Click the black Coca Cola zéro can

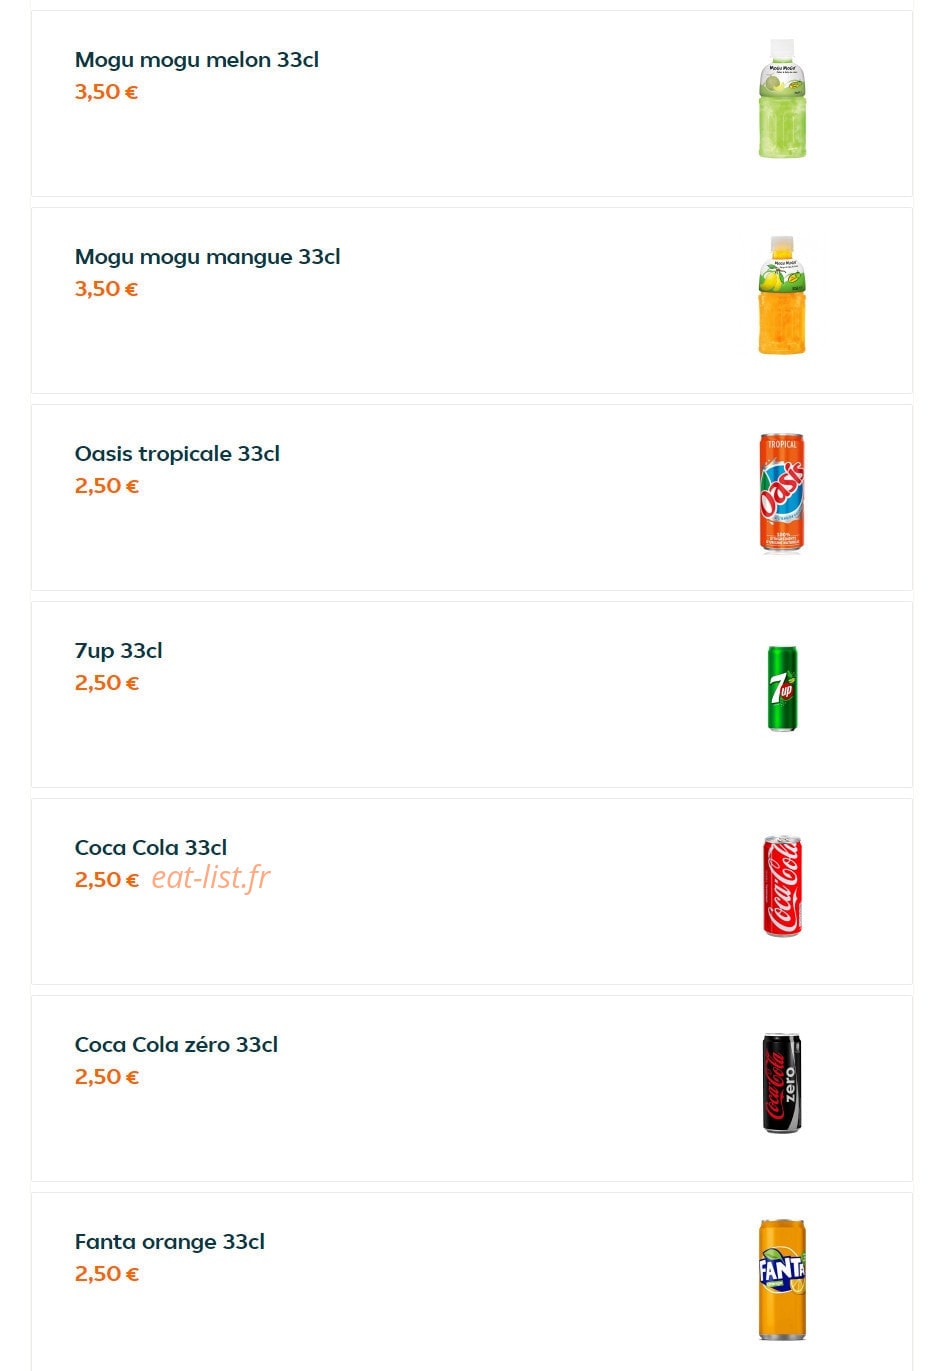coord(782,1084)
